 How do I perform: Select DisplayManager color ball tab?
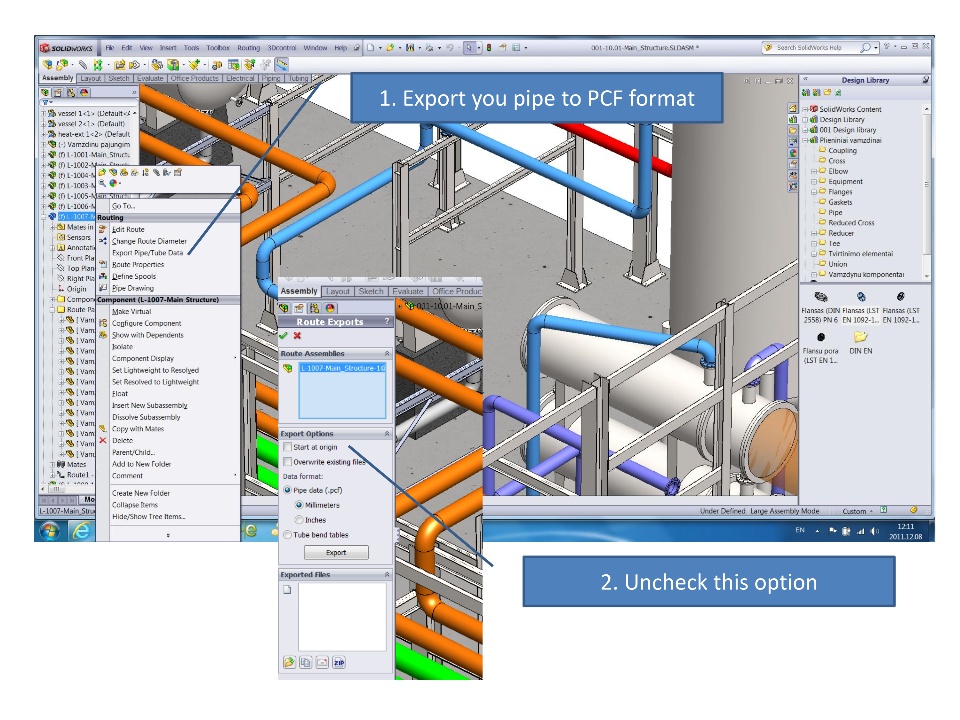[x=84, y=92]
